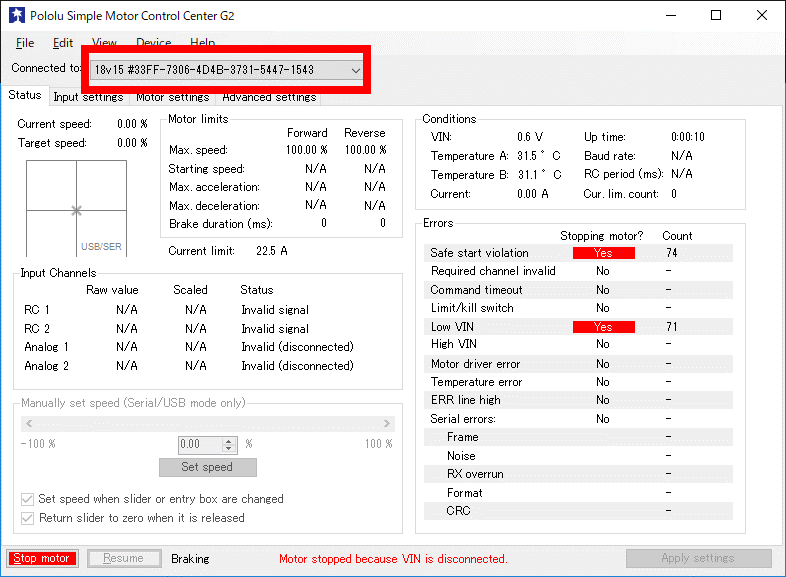Click the CRC serial error row
The height and width of the screenshot is (577, 786).
point(578,511)
